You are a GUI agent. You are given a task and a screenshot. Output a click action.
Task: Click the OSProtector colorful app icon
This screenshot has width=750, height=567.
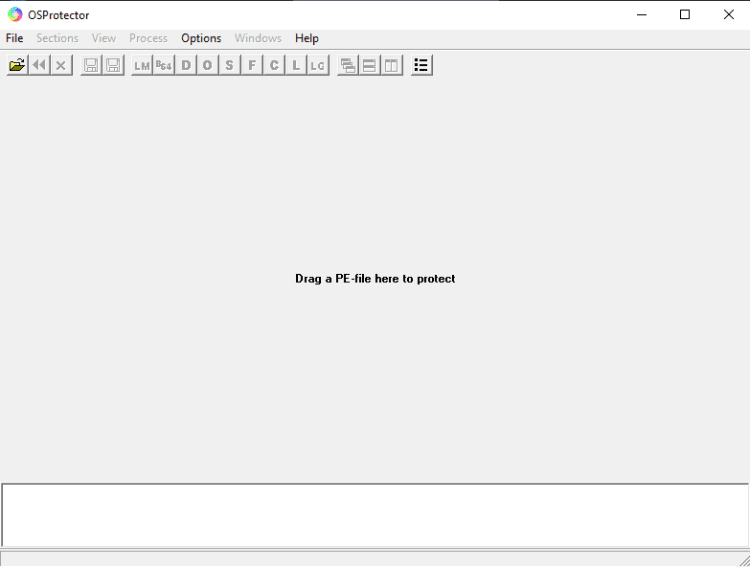[15, 15]
